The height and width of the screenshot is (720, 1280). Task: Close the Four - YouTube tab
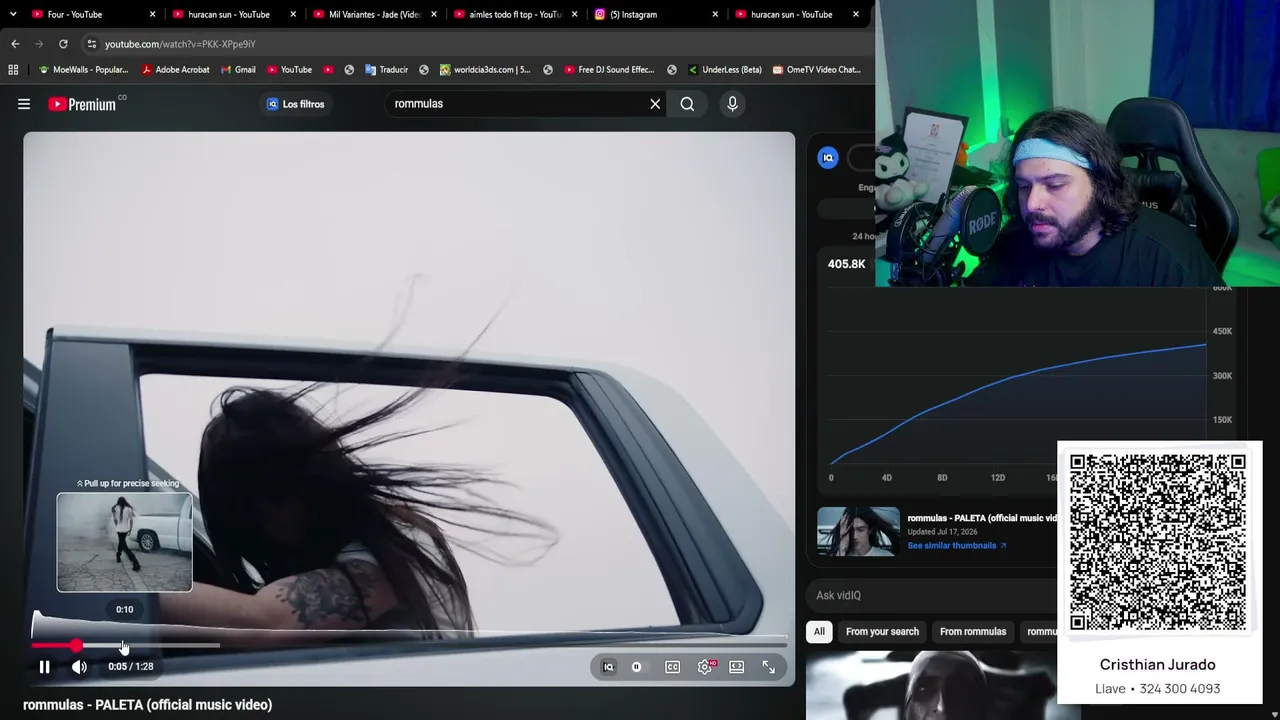click(152, 14)
